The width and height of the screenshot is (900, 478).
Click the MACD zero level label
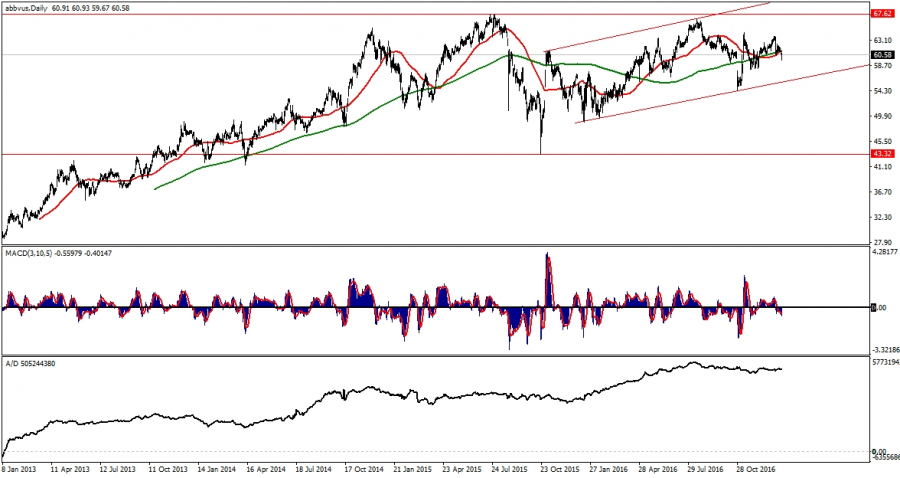[880, 308]
